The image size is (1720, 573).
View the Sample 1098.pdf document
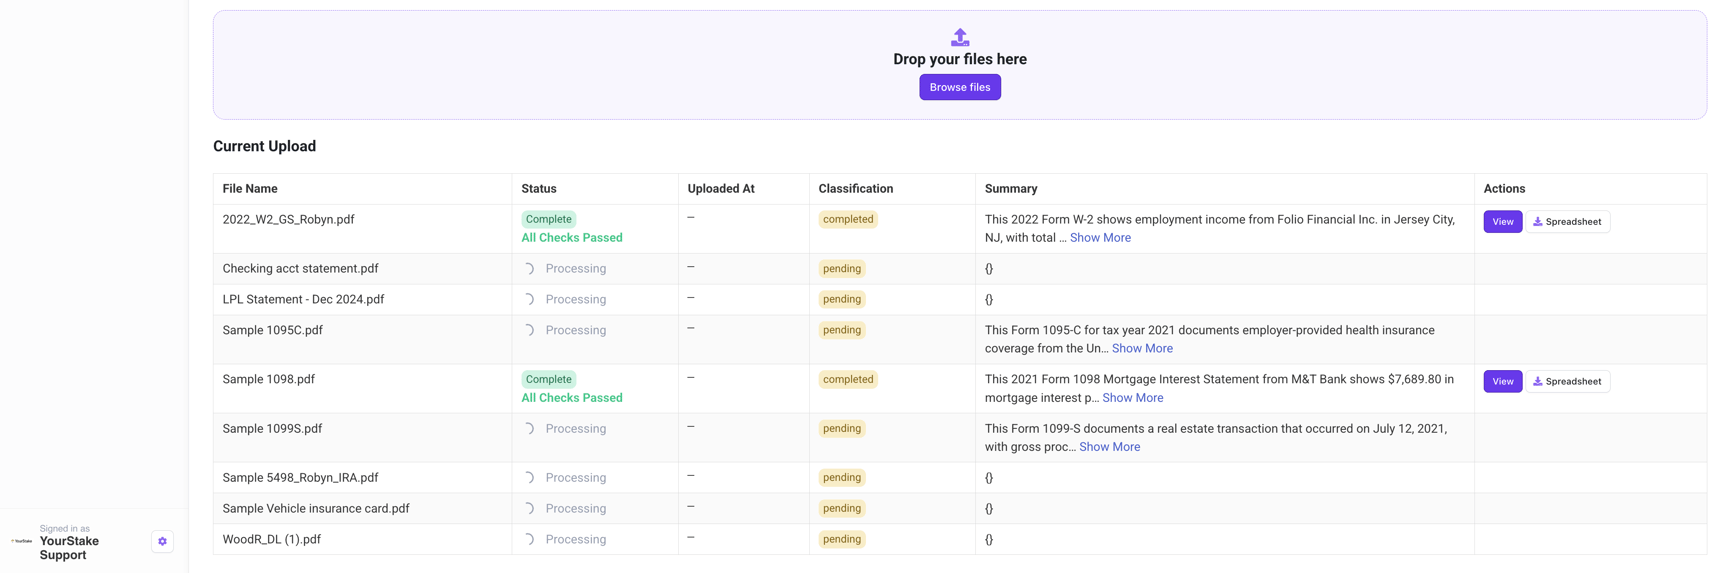coord(1502,381)
